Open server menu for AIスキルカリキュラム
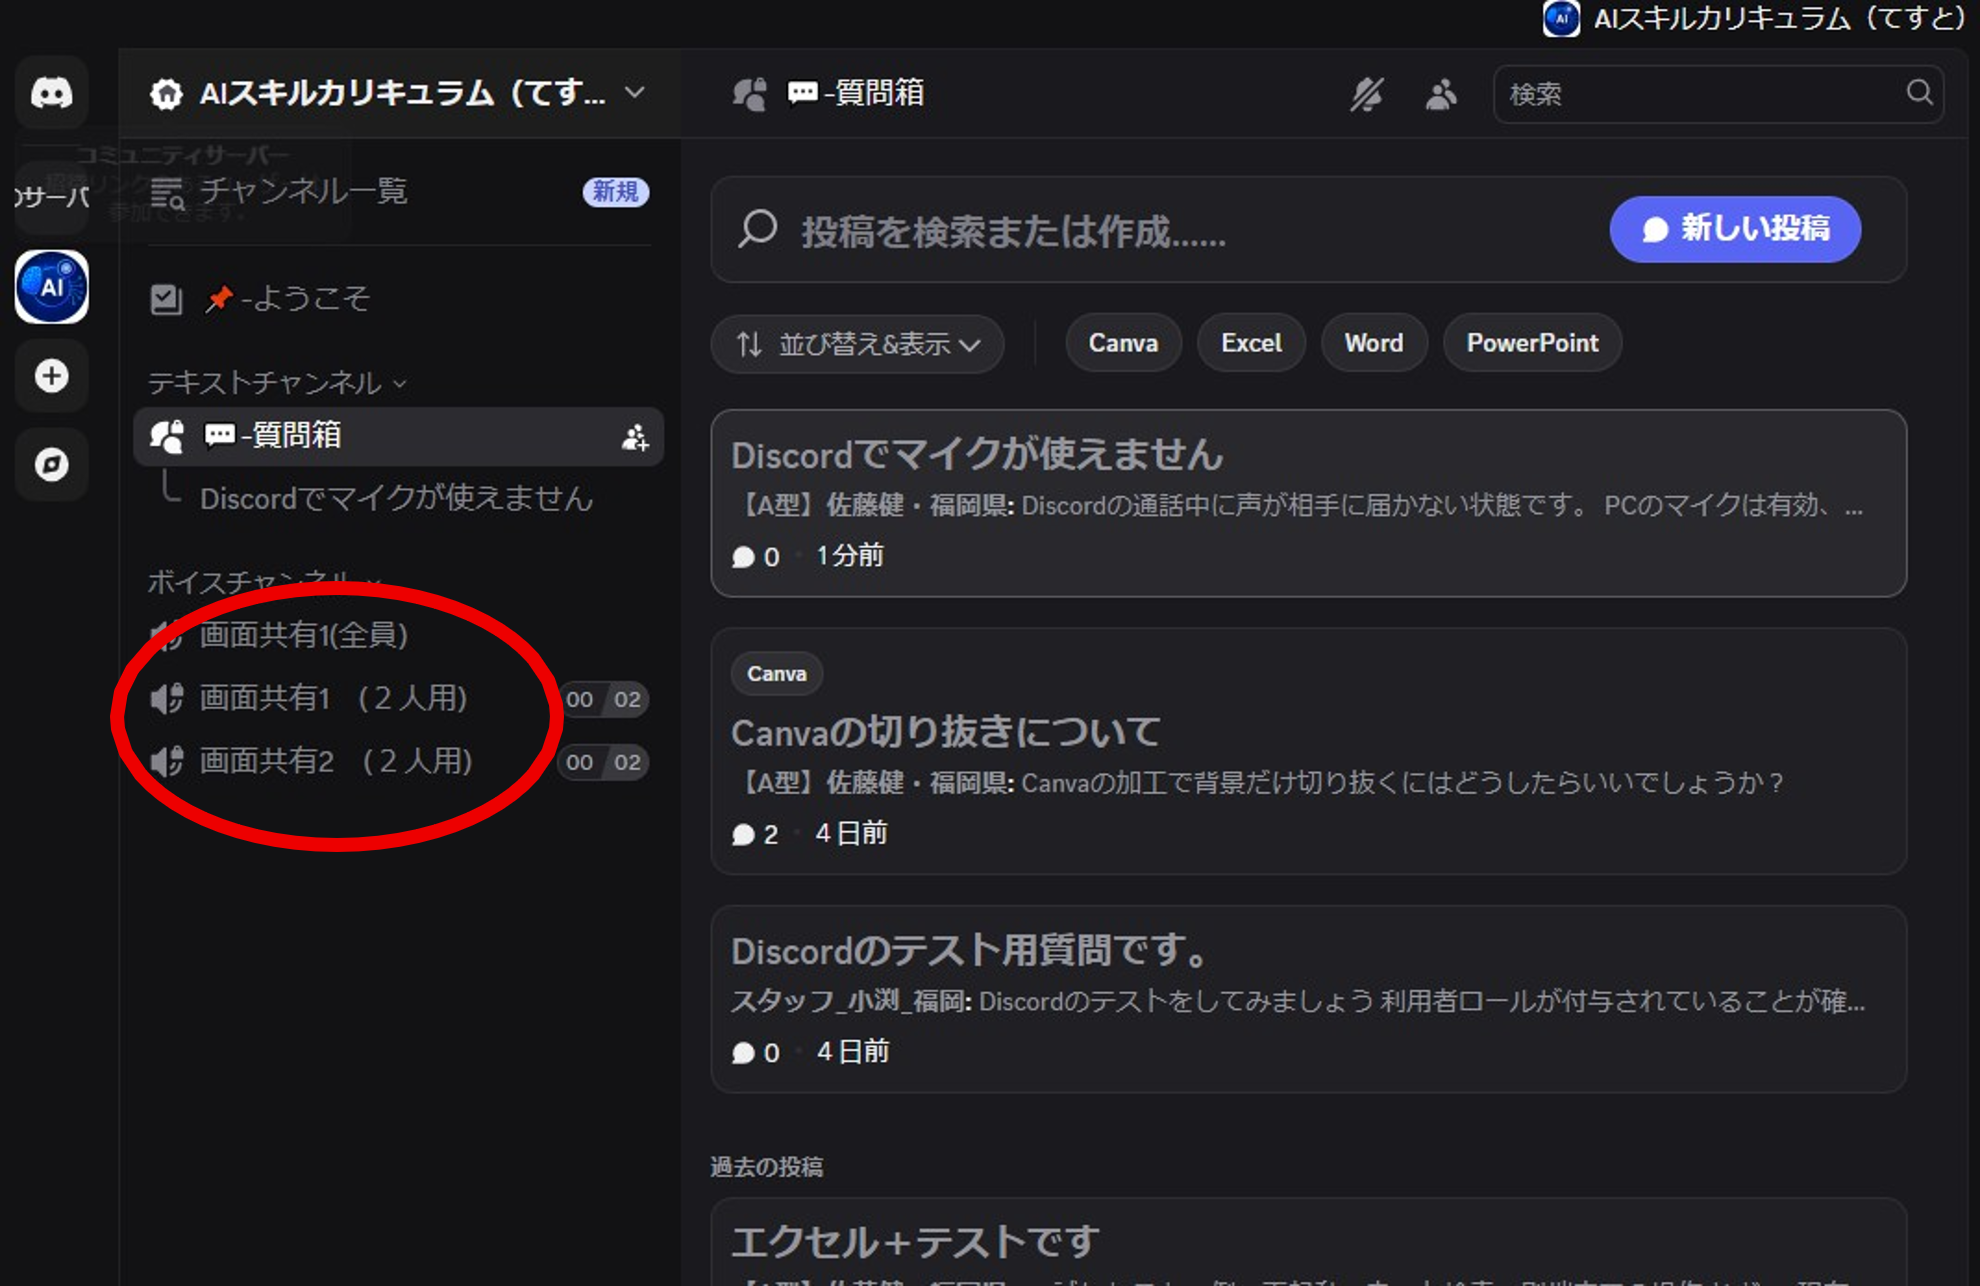1980x1286 pixels. (x=400, y=93)
